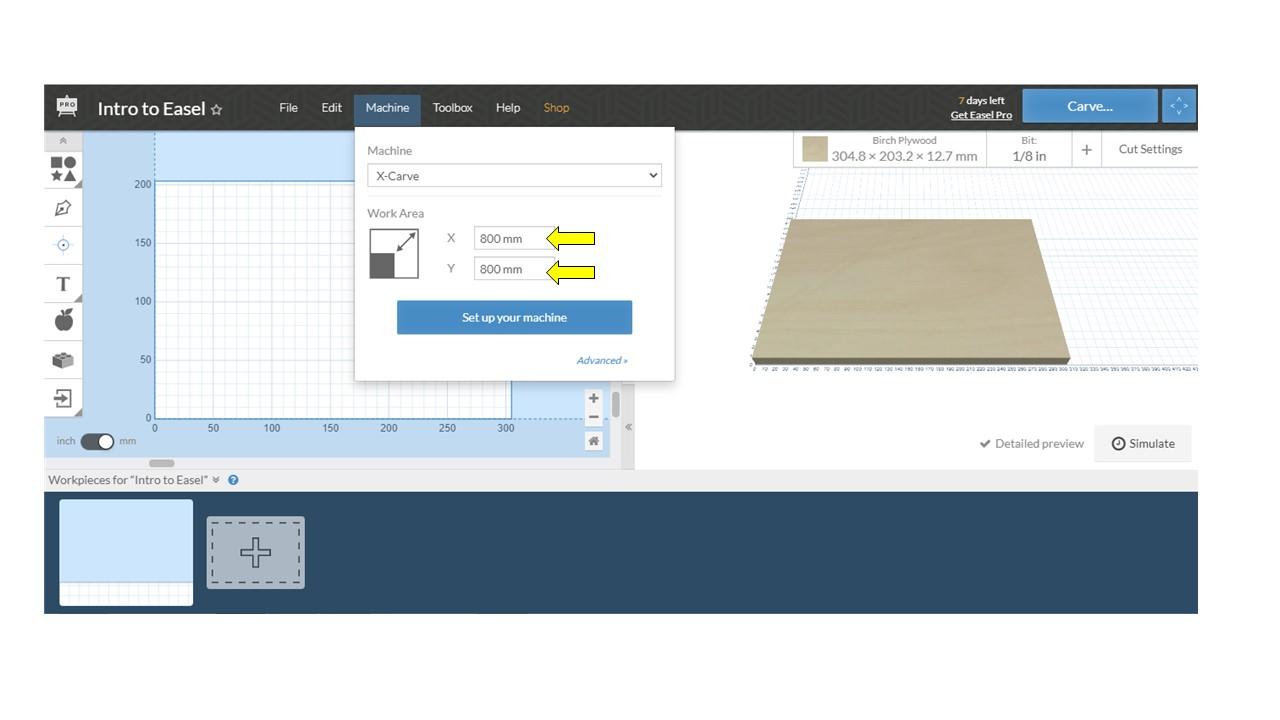This screenshot has width=1280, height=720.
Task: Click the Easel Pro logo icon
Action: click(x=67, y=106)
